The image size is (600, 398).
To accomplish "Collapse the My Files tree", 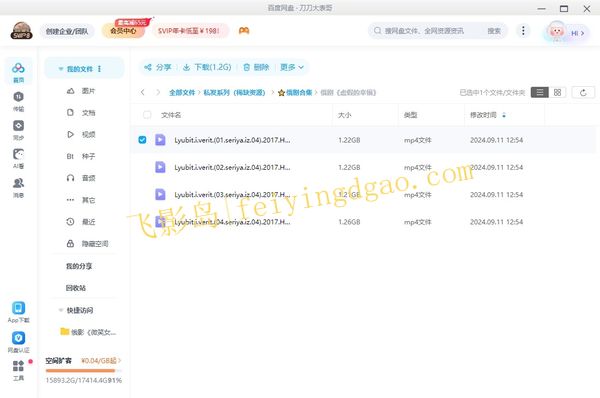I will click(x=60, y=69).
